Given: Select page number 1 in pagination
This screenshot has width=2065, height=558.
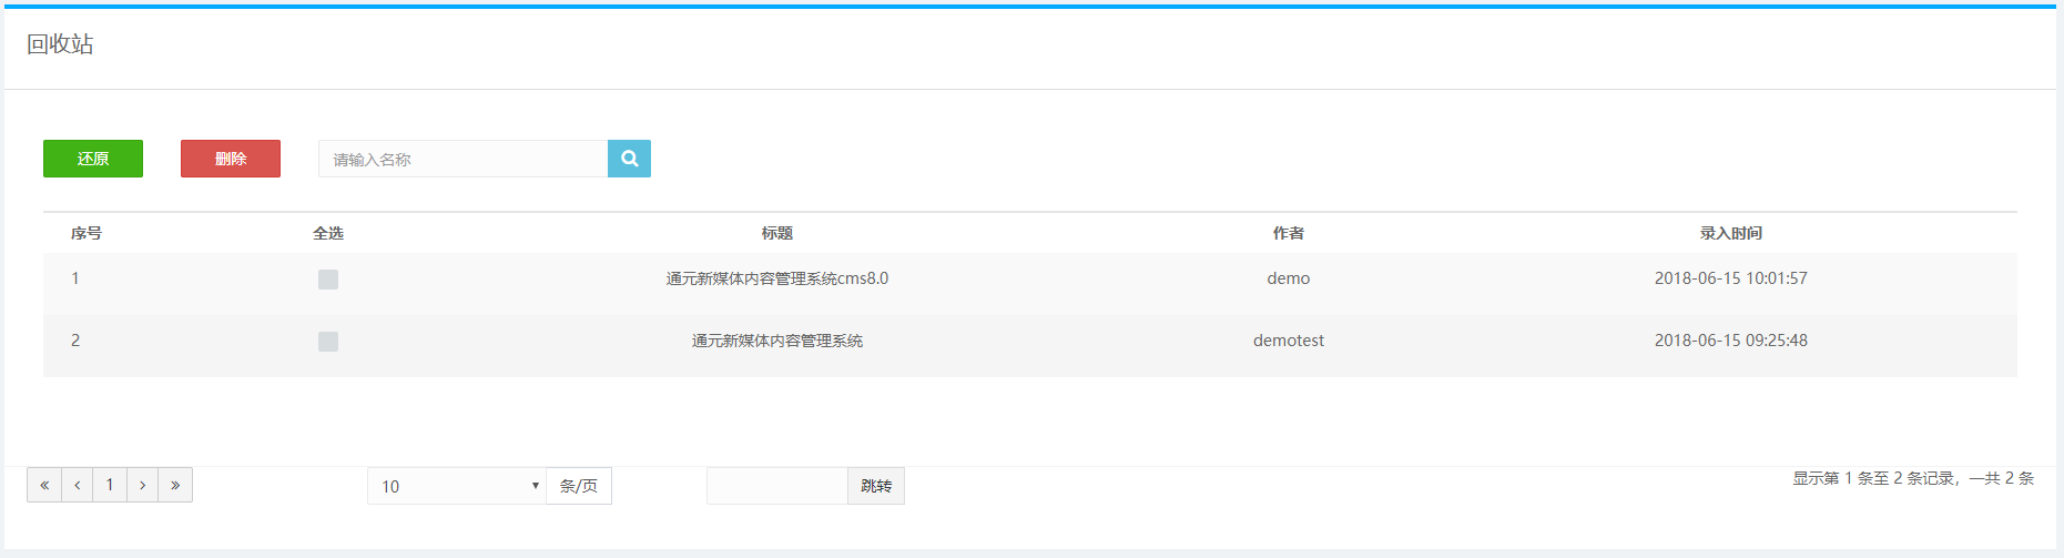Looking at the screenshot, I should 110,485.
